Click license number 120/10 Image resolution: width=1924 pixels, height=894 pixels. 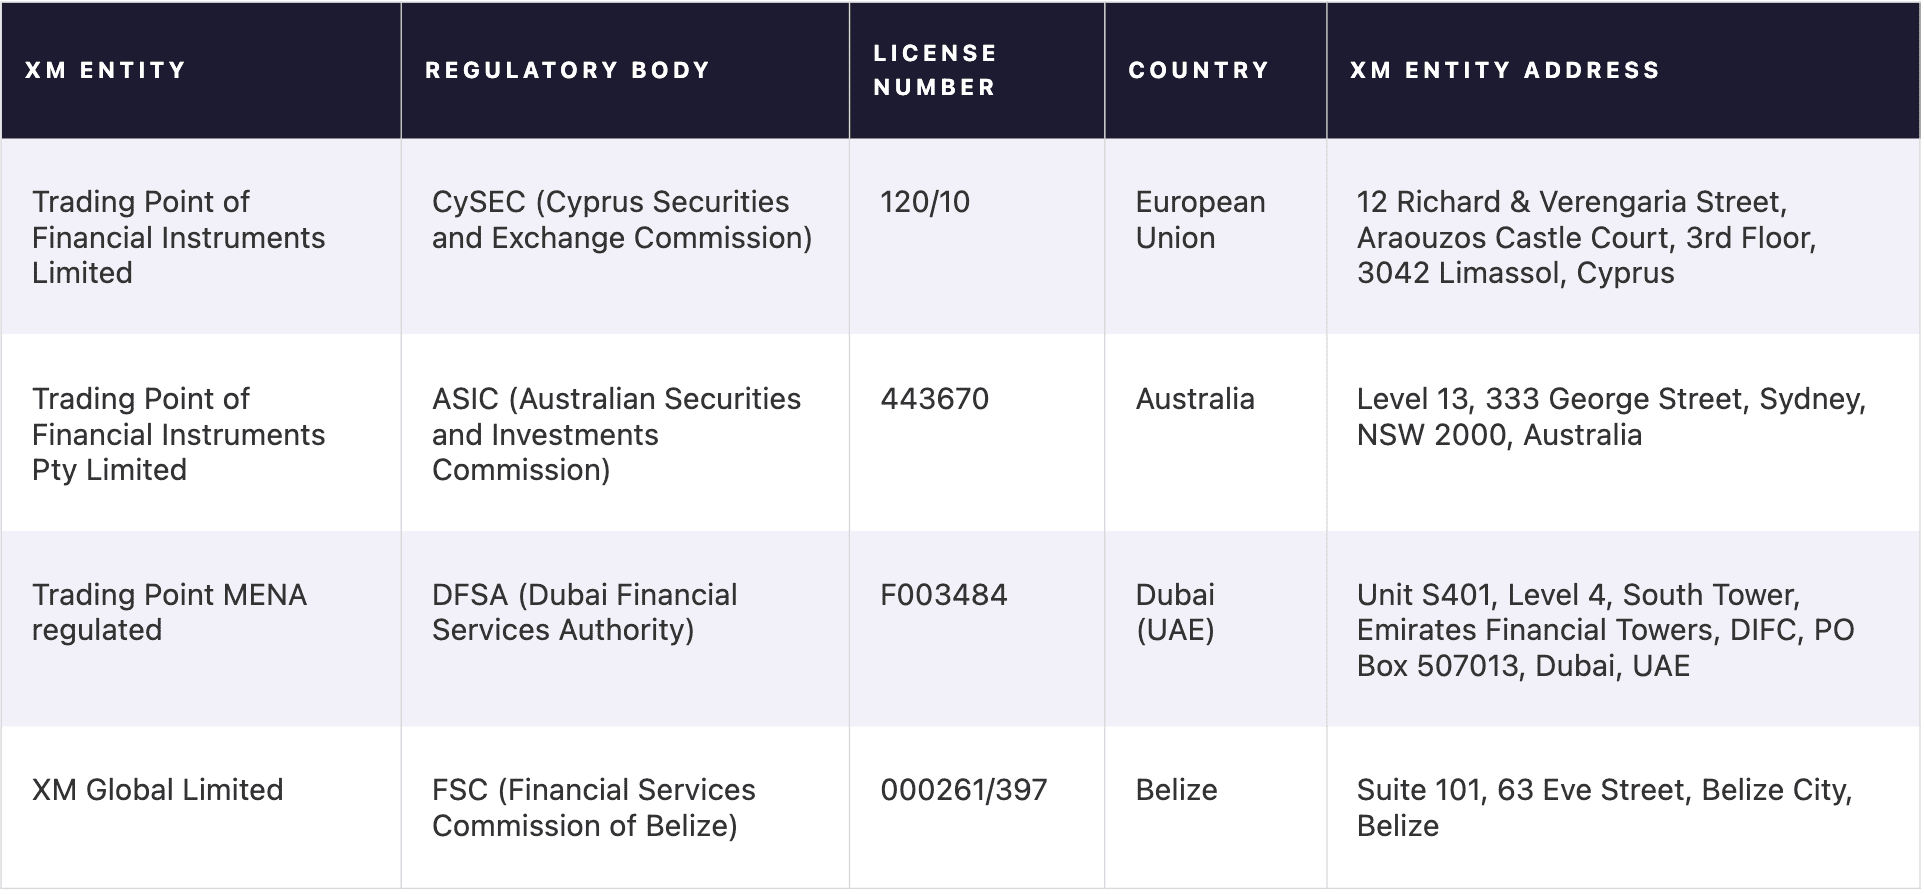click(x=925, y=202)
